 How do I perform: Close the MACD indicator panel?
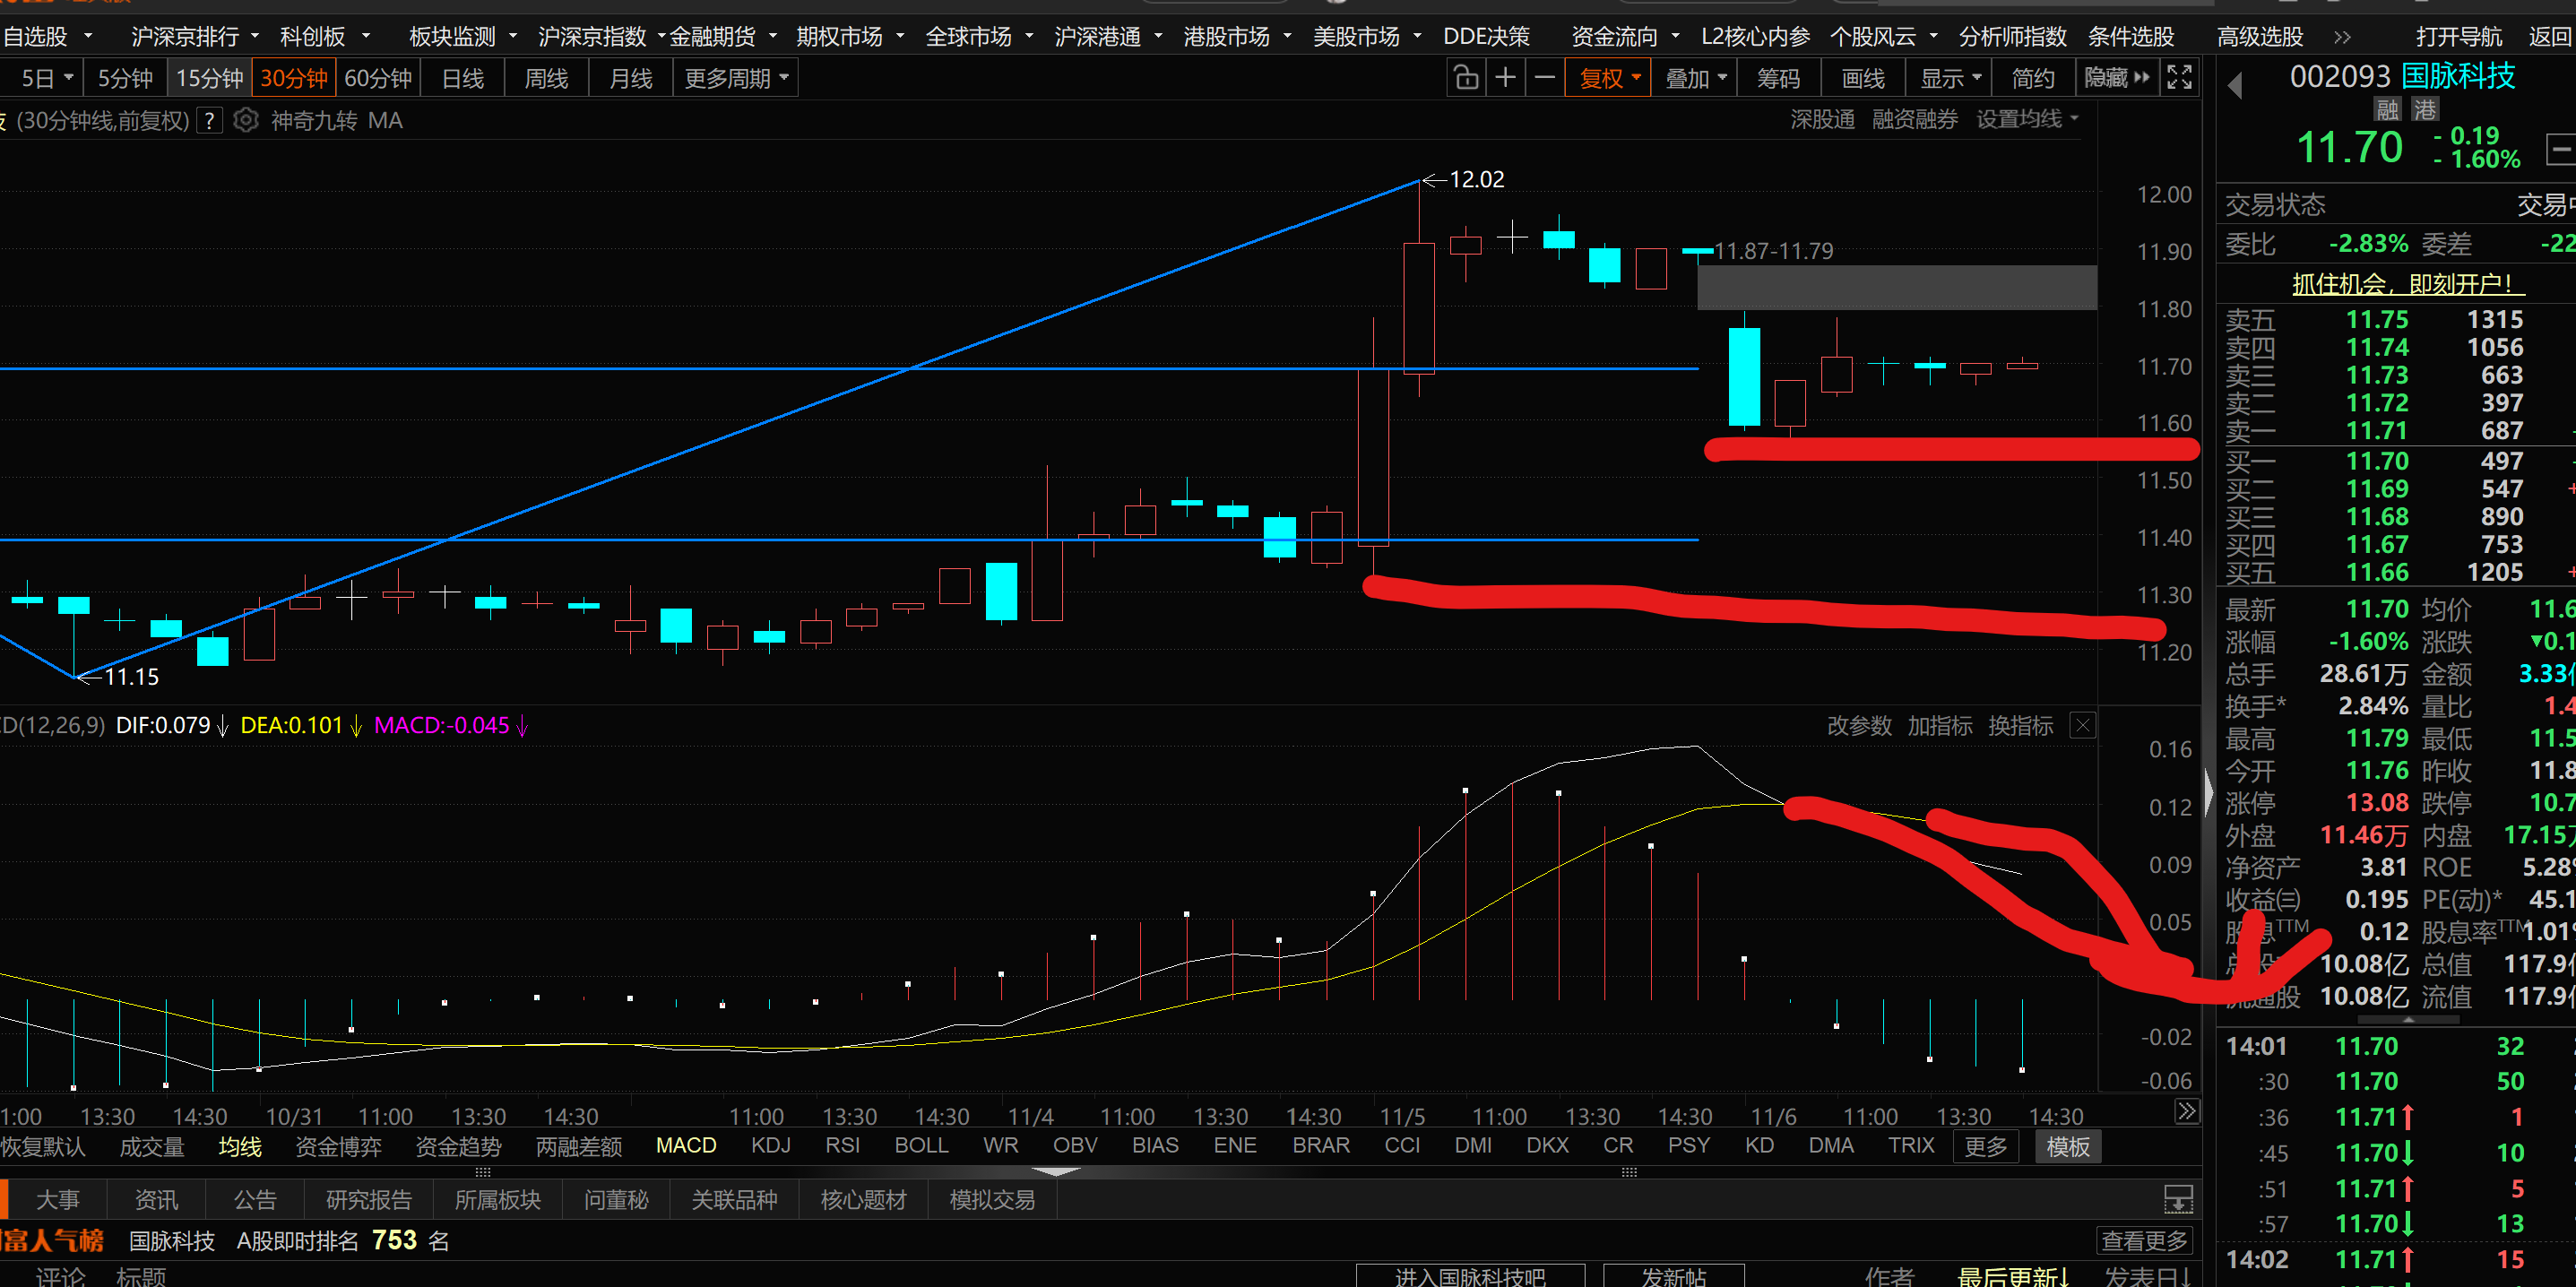pos(2082,726)
